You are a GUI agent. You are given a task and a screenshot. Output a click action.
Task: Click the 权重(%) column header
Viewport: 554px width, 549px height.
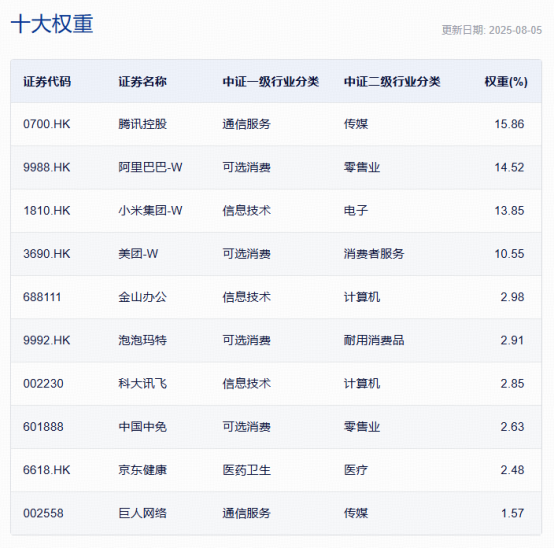506,82
